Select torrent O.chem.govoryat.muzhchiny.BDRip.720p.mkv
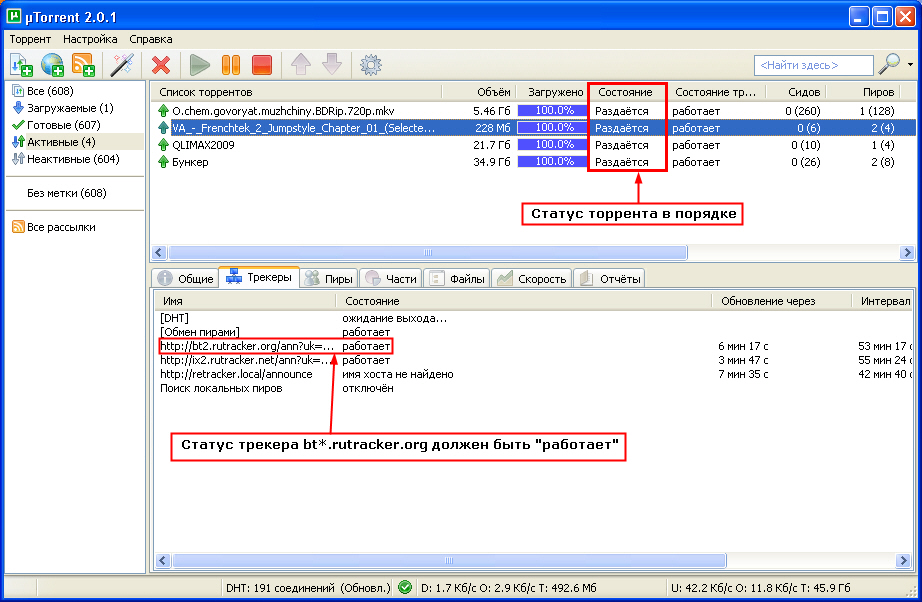This screenshot has width=922, height=602. pyautogui.click(x=283, y=111)
